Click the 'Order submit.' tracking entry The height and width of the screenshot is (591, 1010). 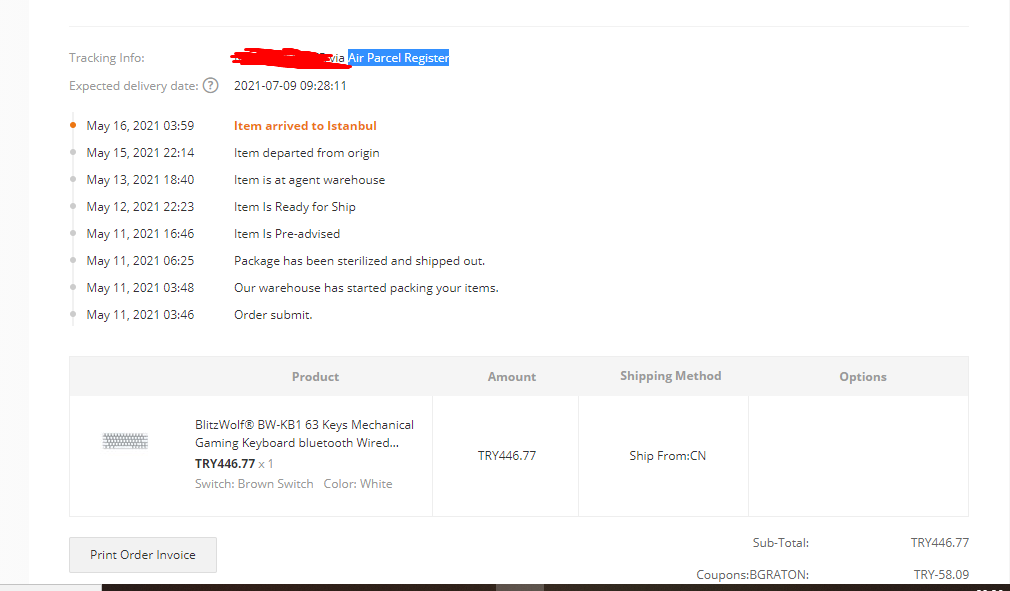273,315
